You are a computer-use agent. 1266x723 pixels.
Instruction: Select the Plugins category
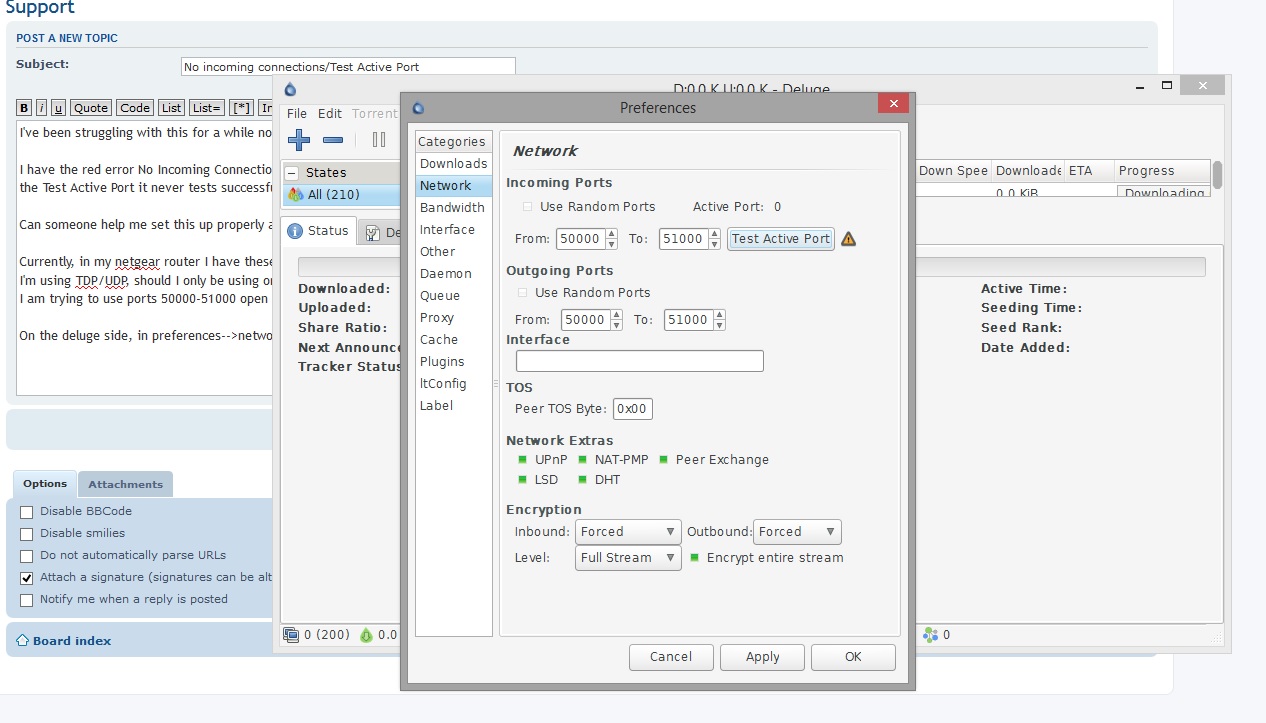click(x=454, y=362)
